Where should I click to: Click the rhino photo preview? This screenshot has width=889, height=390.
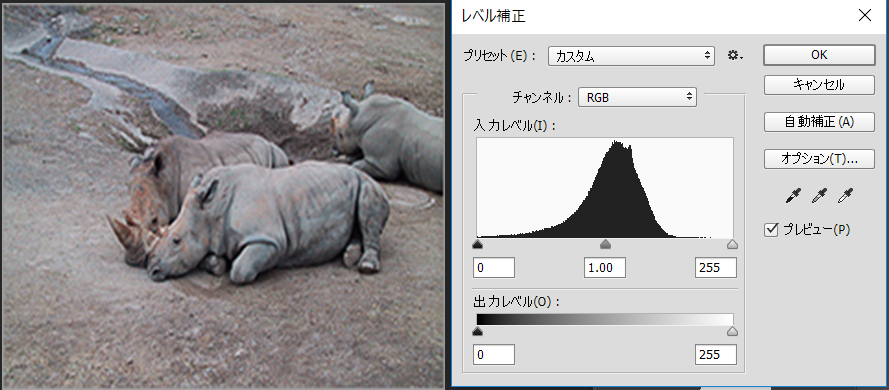coord(222,196)
